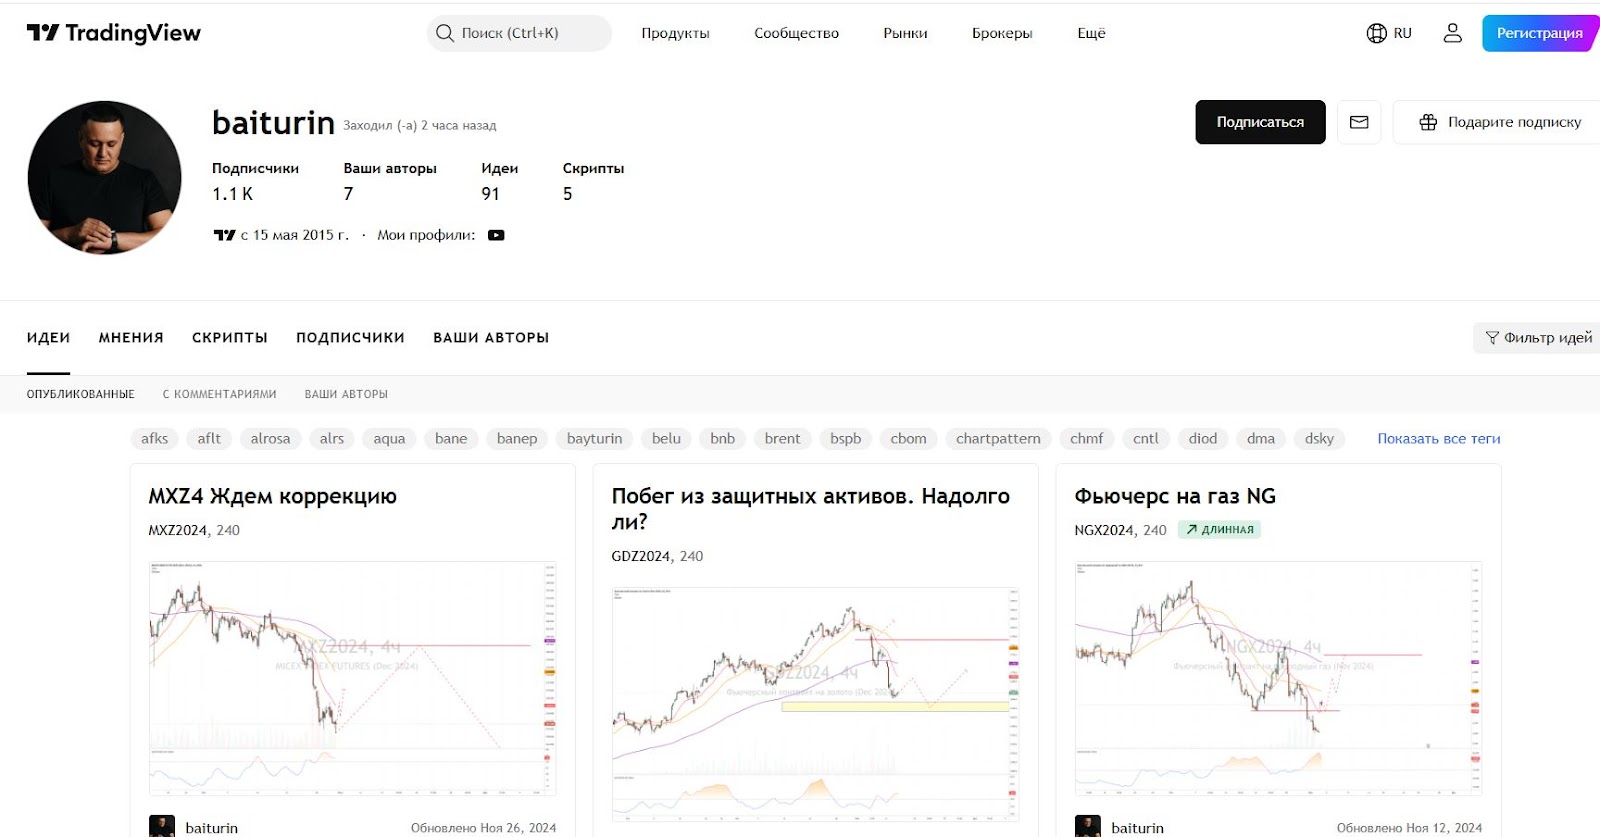
Task: Click the alrs tag
Action: tap(332, 438)
